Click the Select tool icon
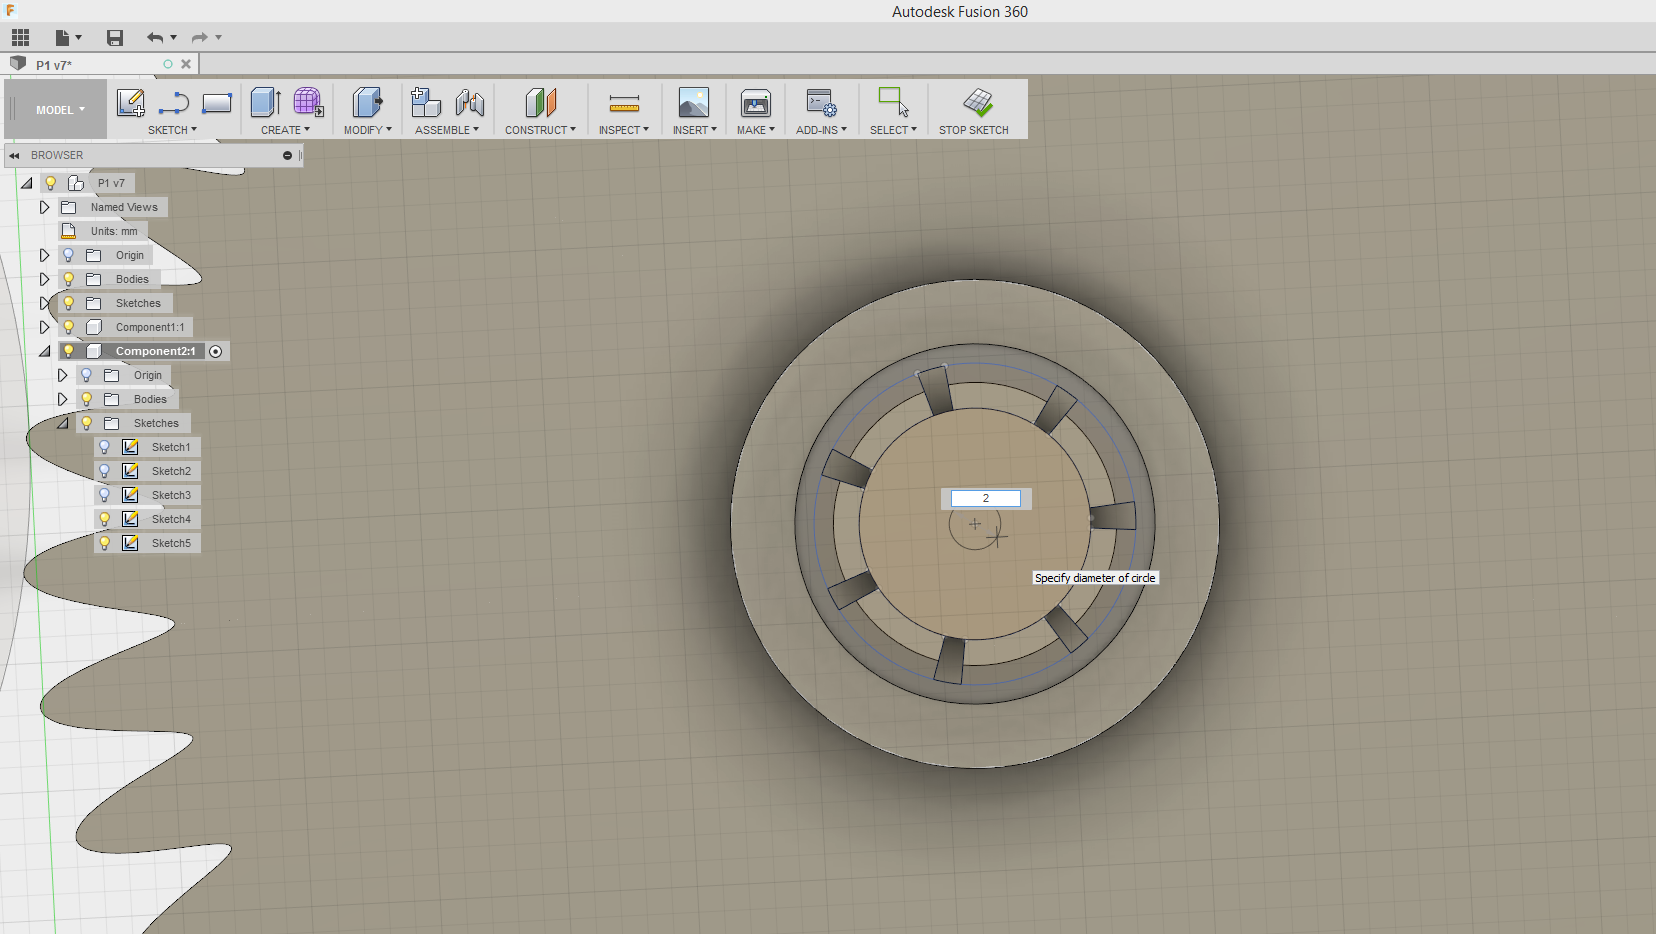 (893, 102)
